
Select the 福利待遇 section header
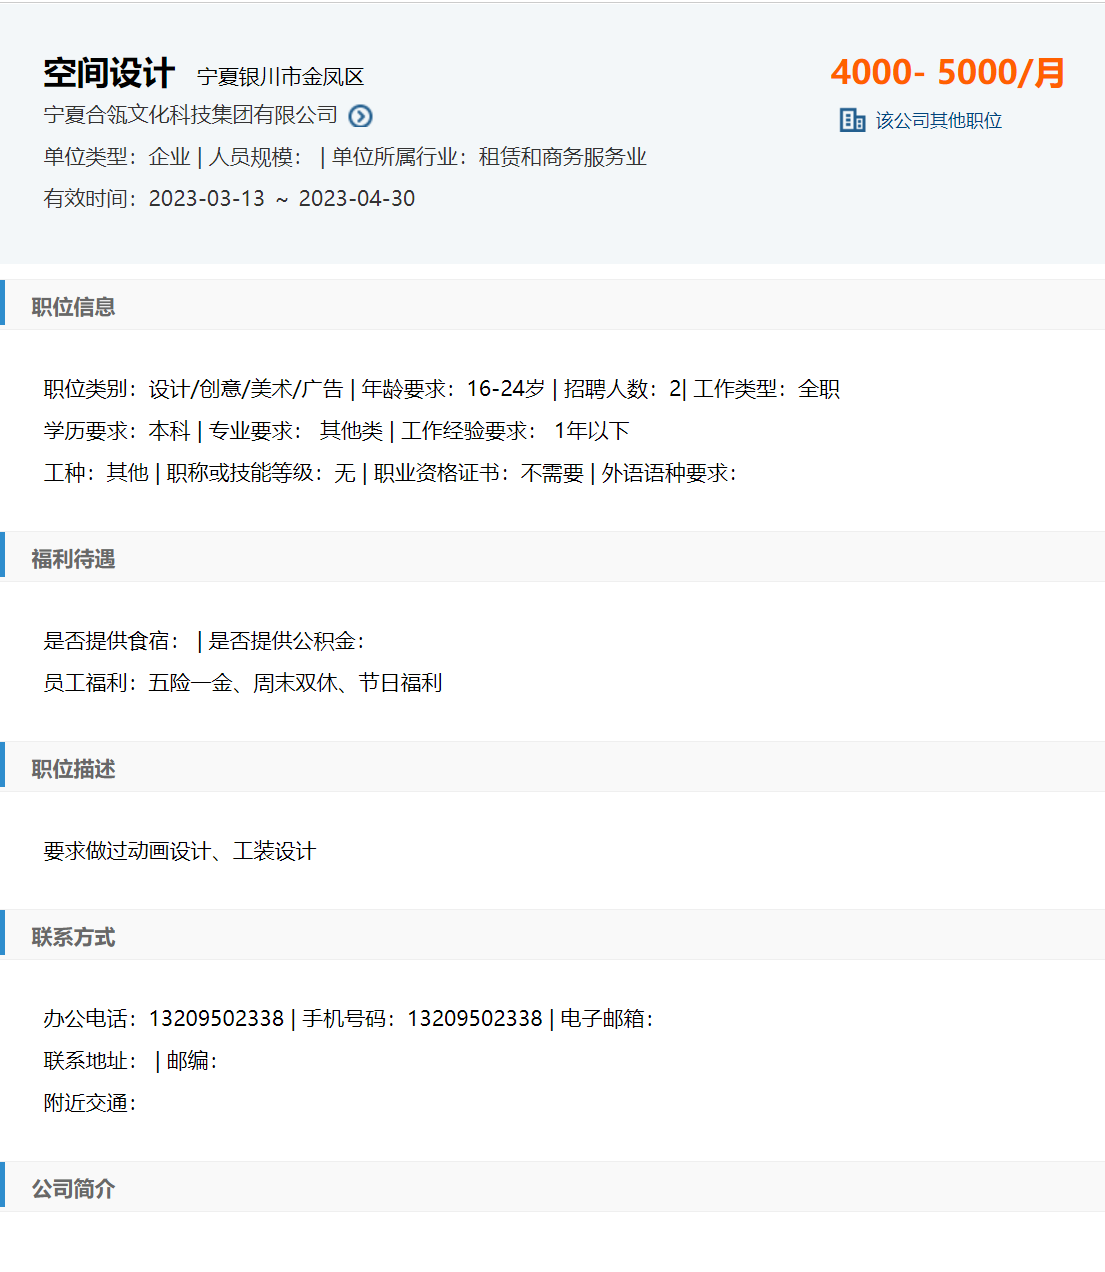73,559
